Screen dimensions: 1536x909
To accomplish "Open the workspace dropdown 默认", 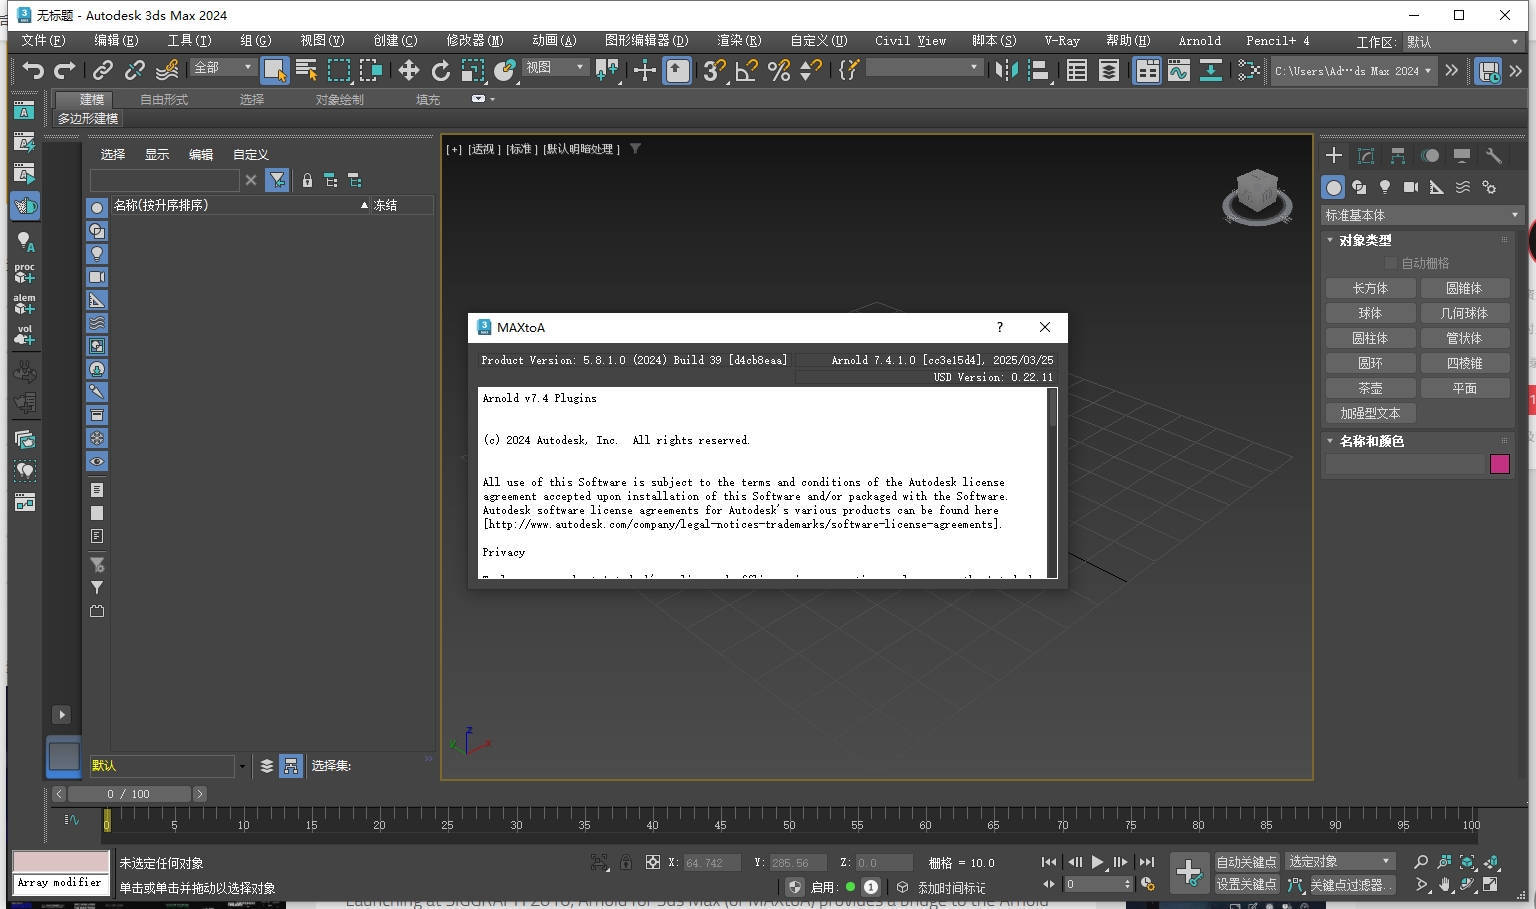I will tap(1462, 42).
